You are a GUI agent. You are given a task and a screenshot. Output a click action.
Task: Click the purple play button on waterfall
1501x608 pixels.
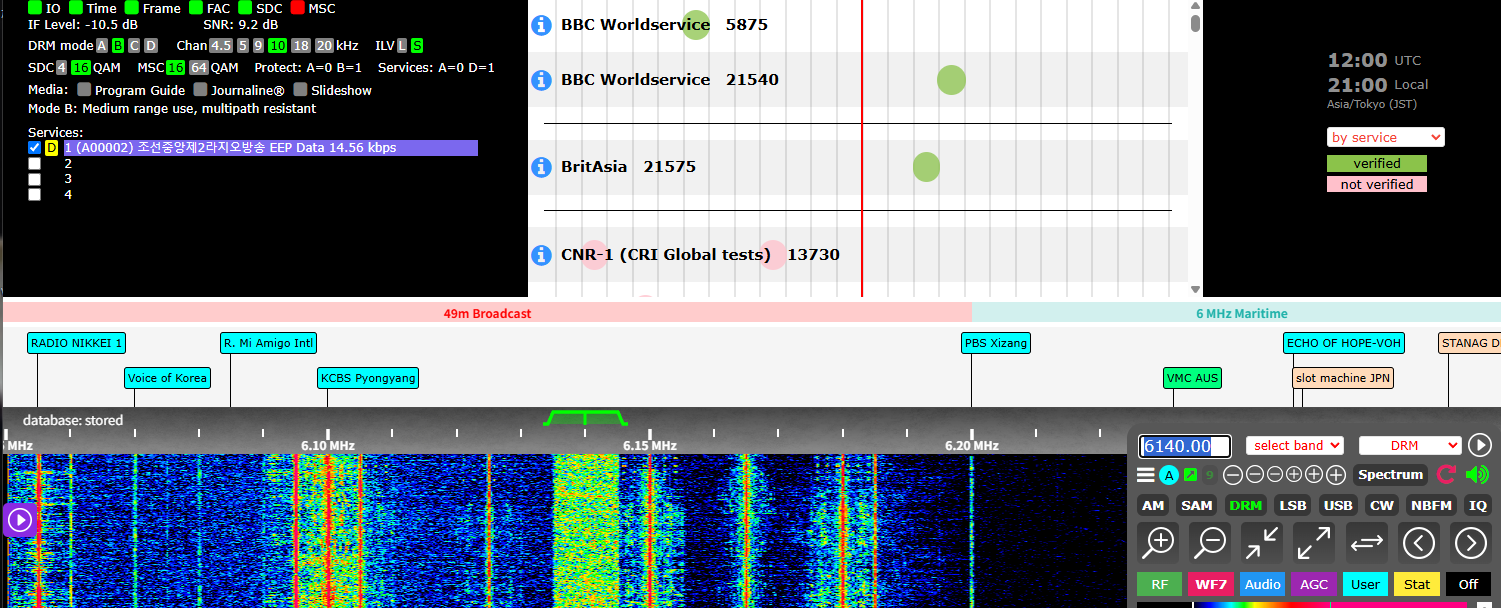[x=20, y=519]
